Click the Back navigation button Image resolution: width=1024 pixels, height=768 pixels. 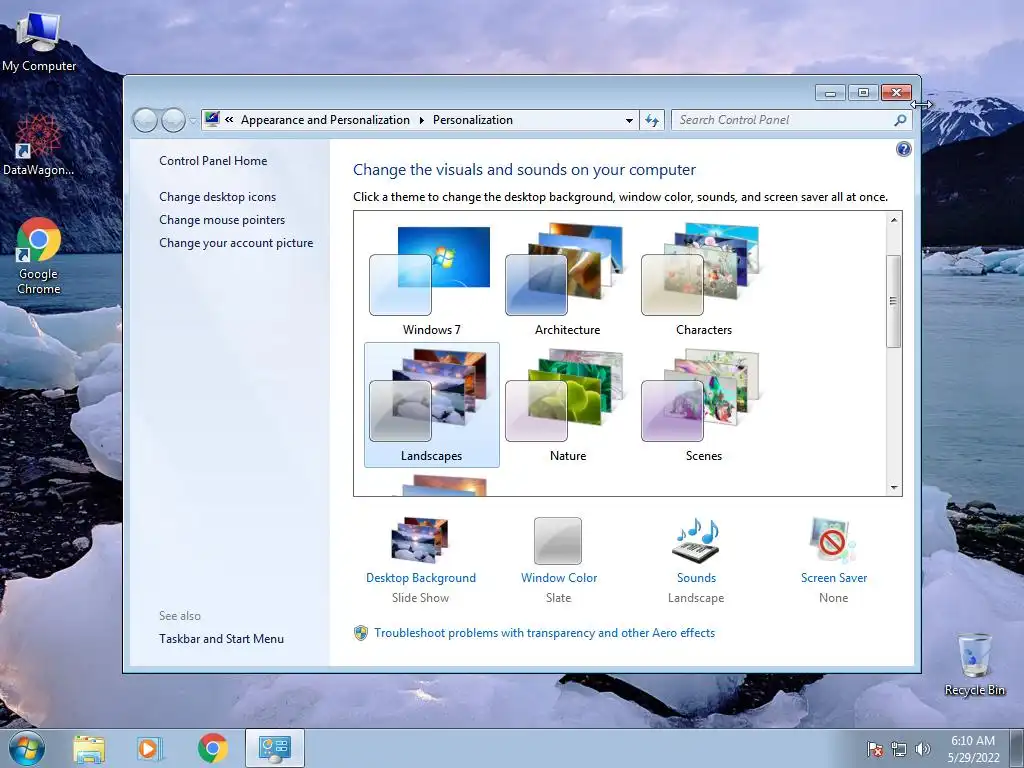click(x=145, y=120)
